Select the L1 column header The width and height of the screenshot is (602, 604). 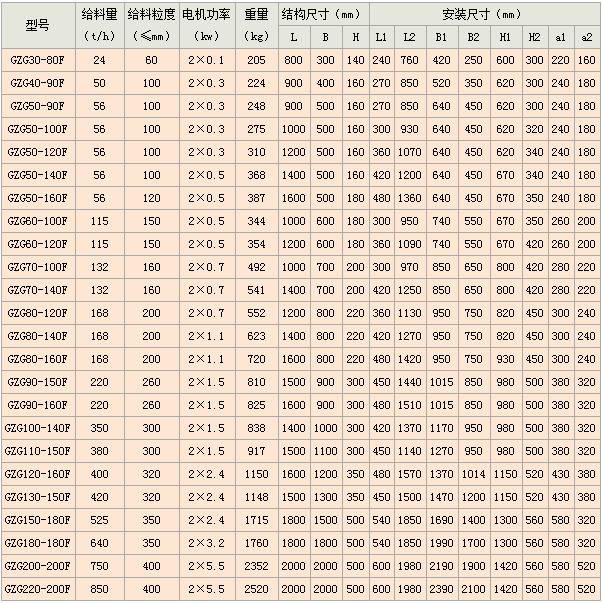[381, 37]
